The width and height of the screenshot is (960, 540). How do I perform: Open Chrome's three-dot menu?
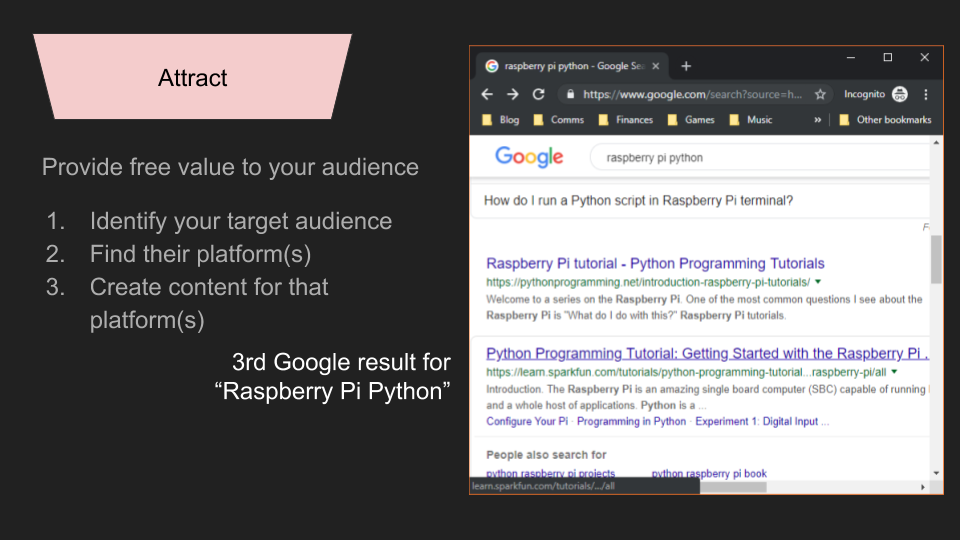[926, 94]
